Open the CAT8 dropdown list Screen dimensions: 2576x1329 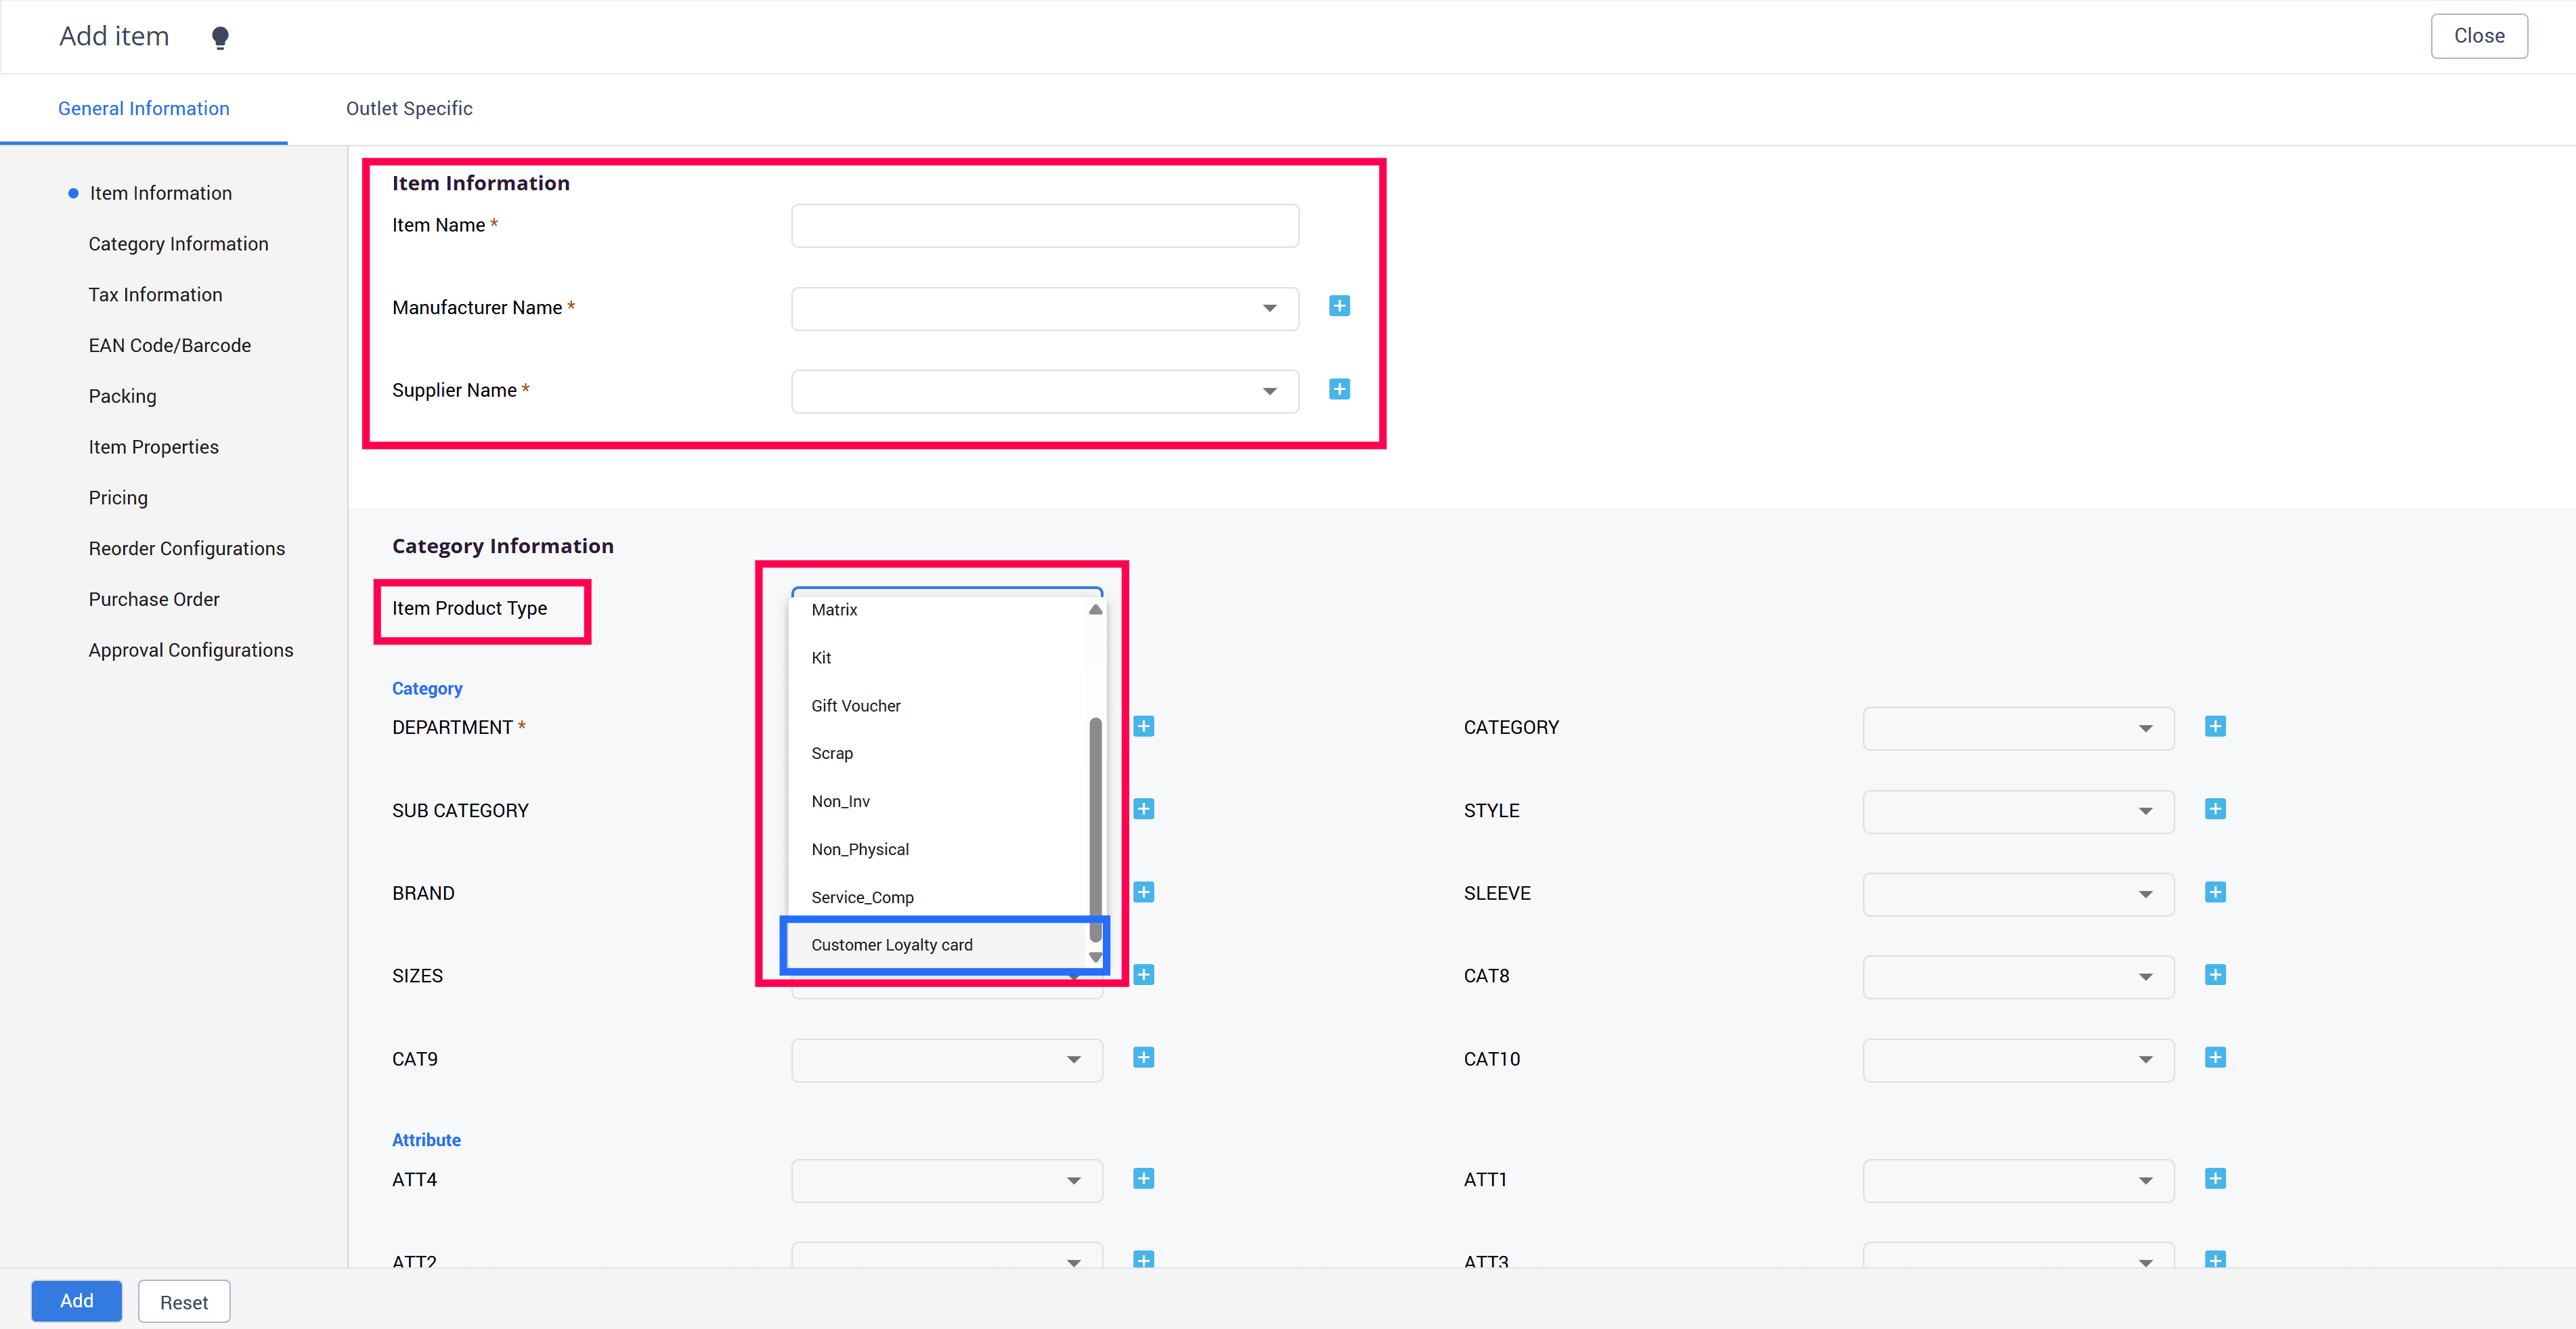(x=2017, y=976)
